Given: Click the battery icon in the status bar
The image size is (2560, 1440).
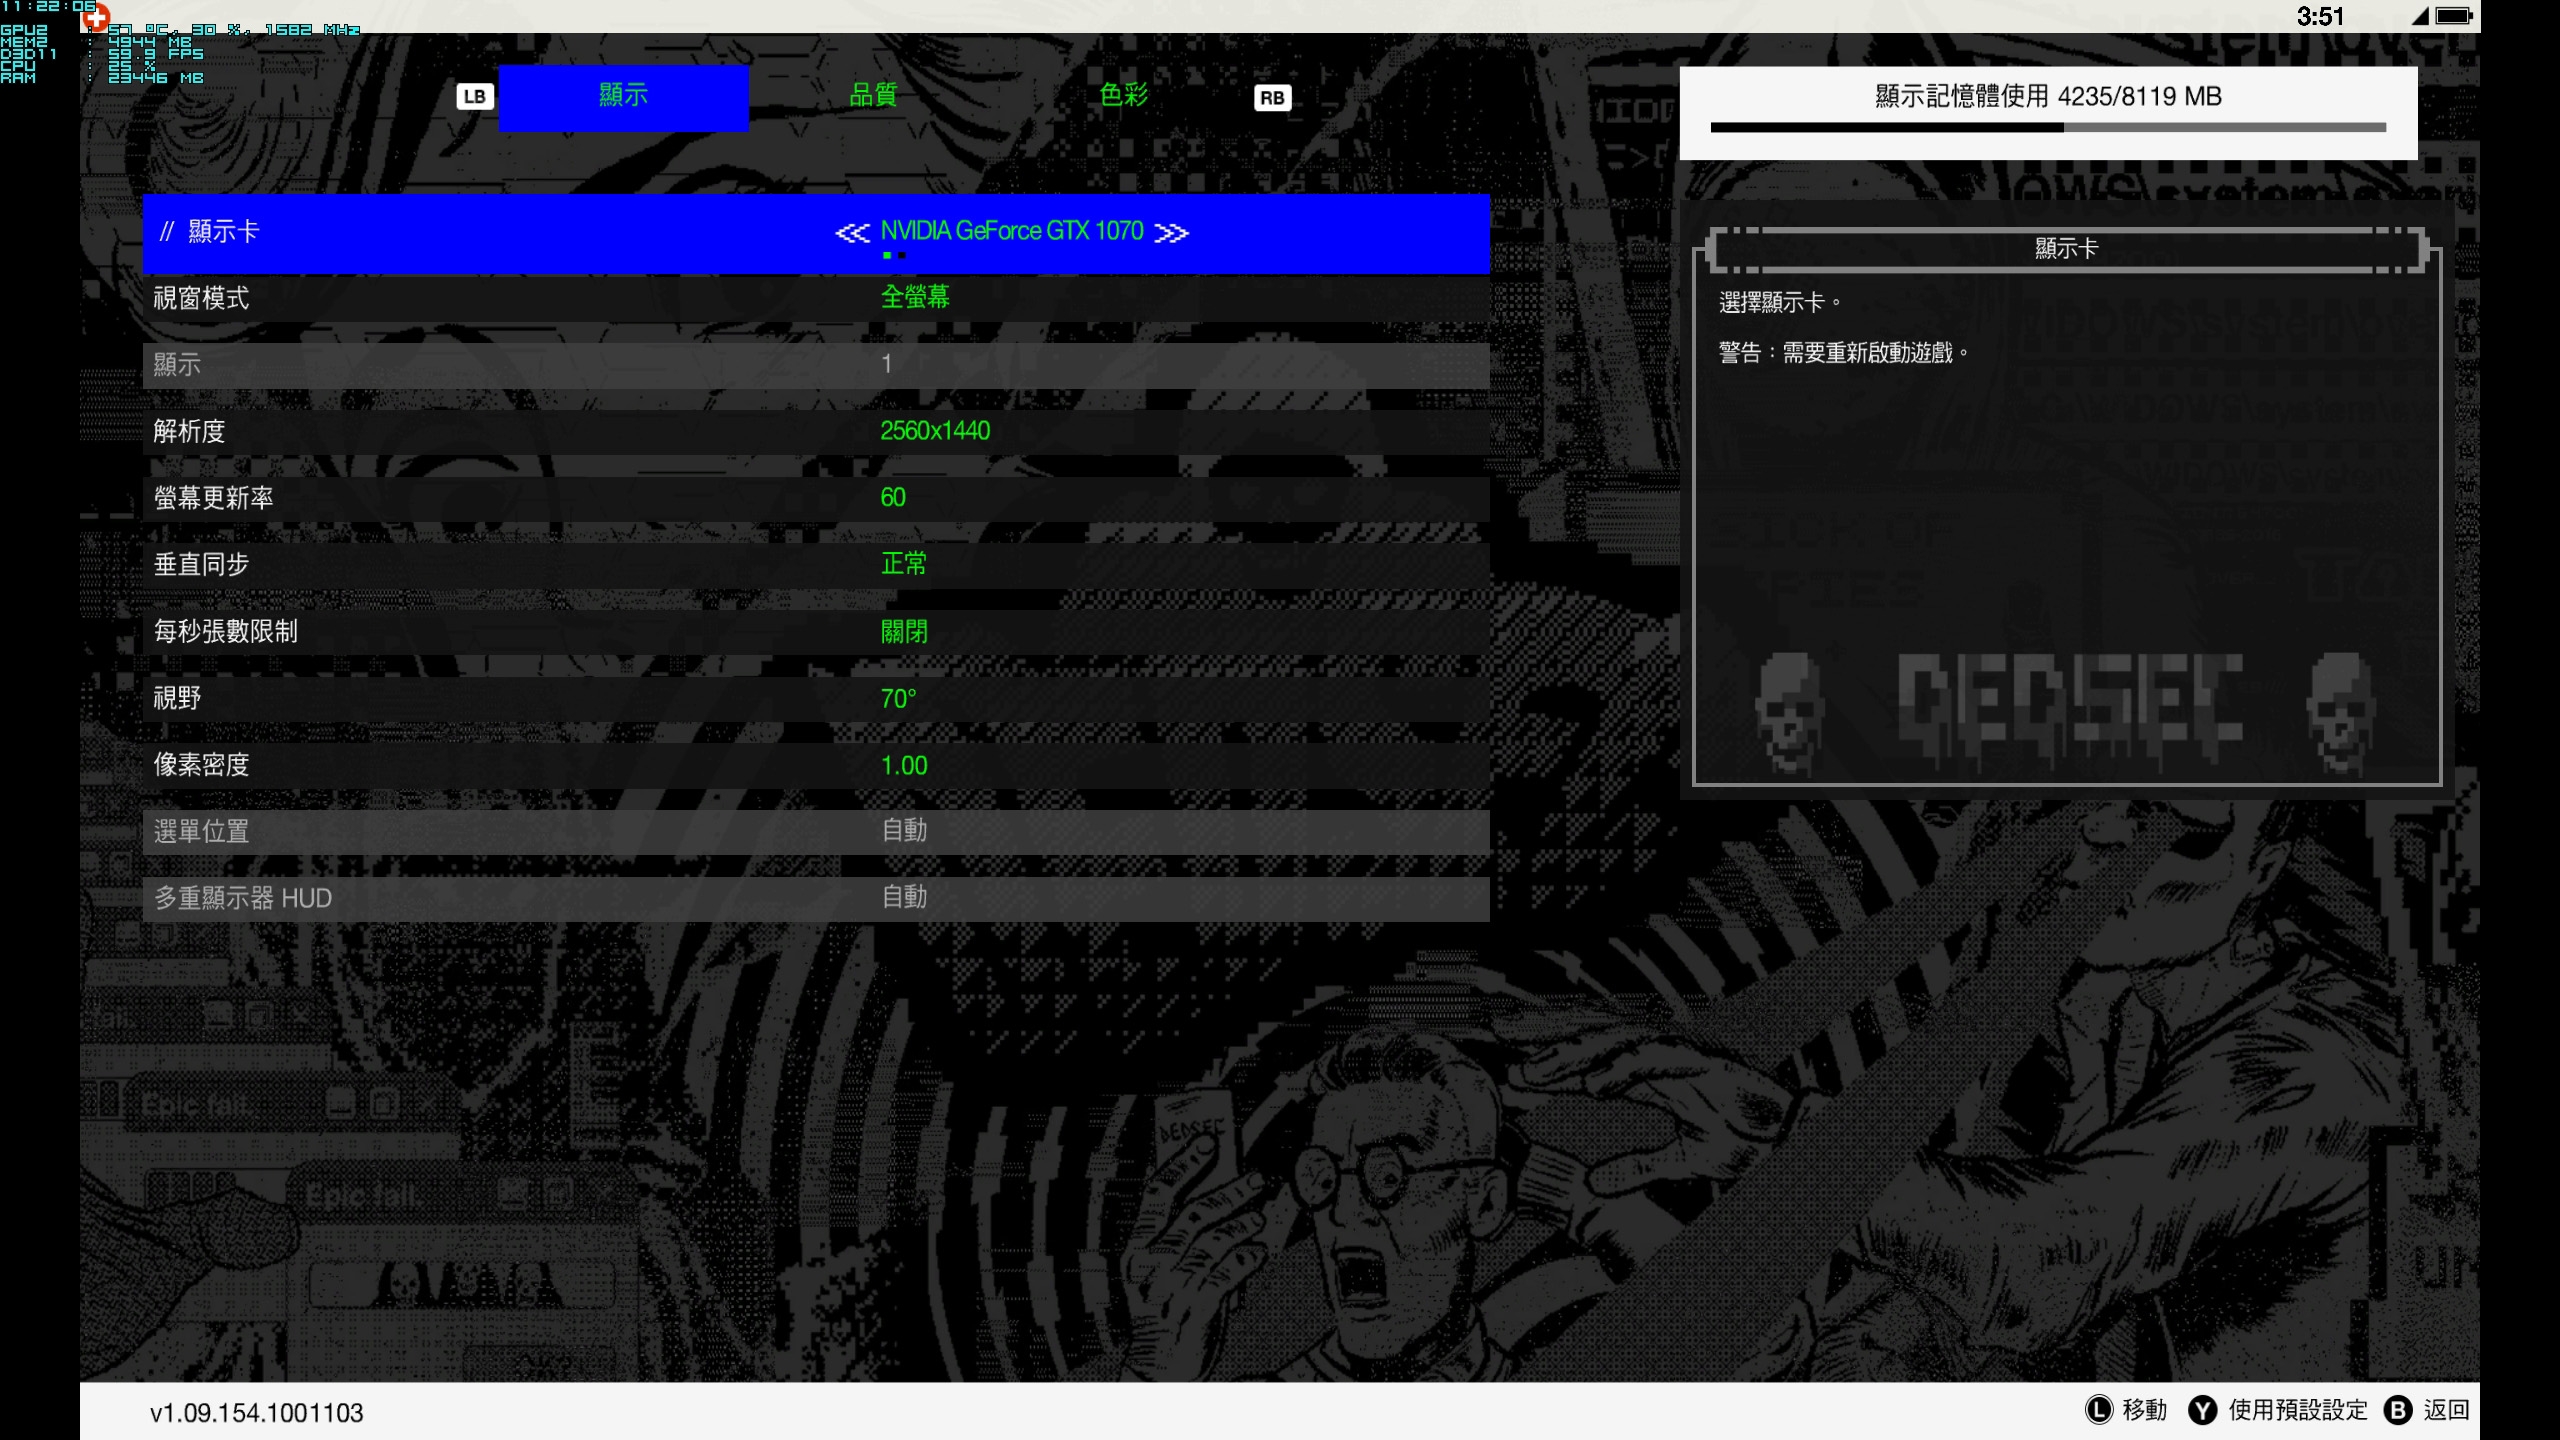Looking at the screenshot, I should (x=2454, y=16).
